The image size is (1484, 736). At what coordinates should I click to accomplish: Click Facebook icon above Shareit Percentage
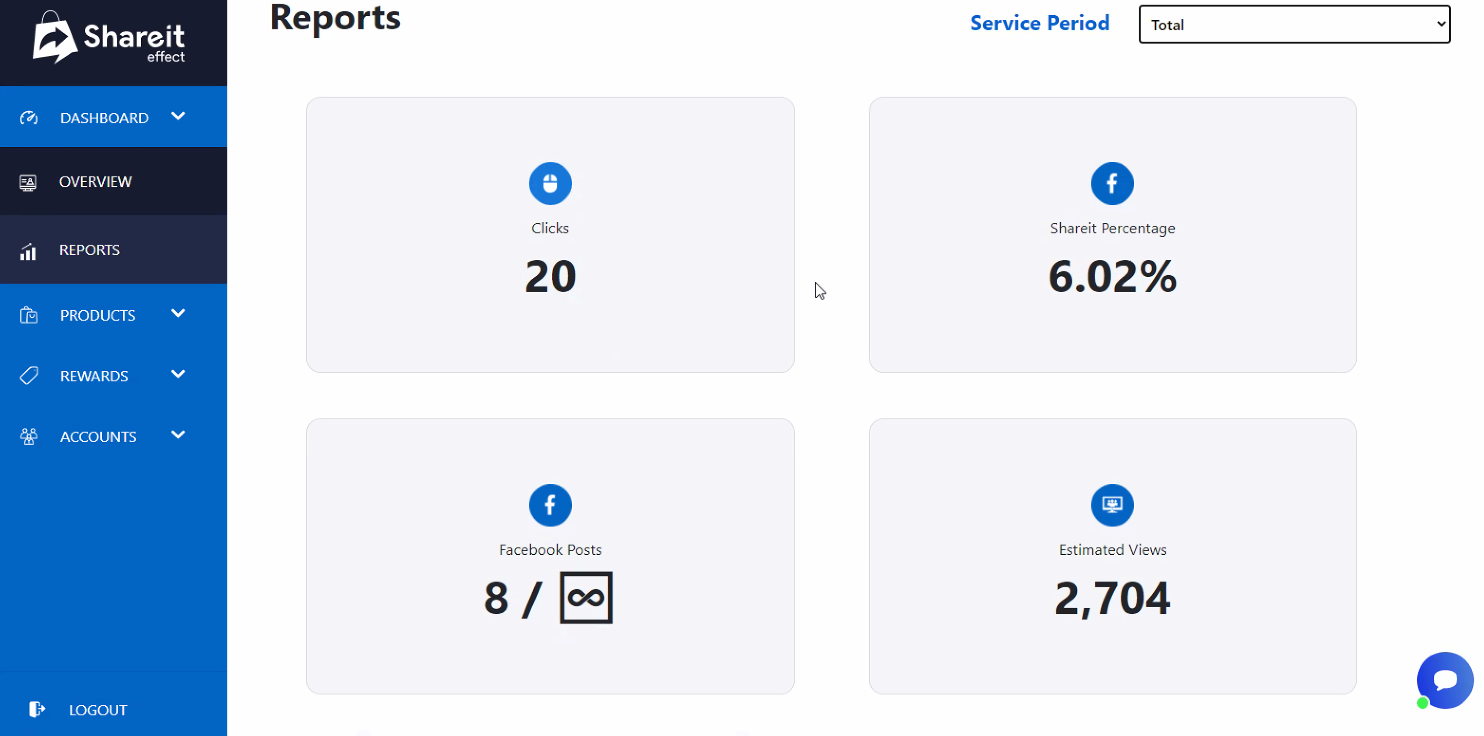(1112, 184)
